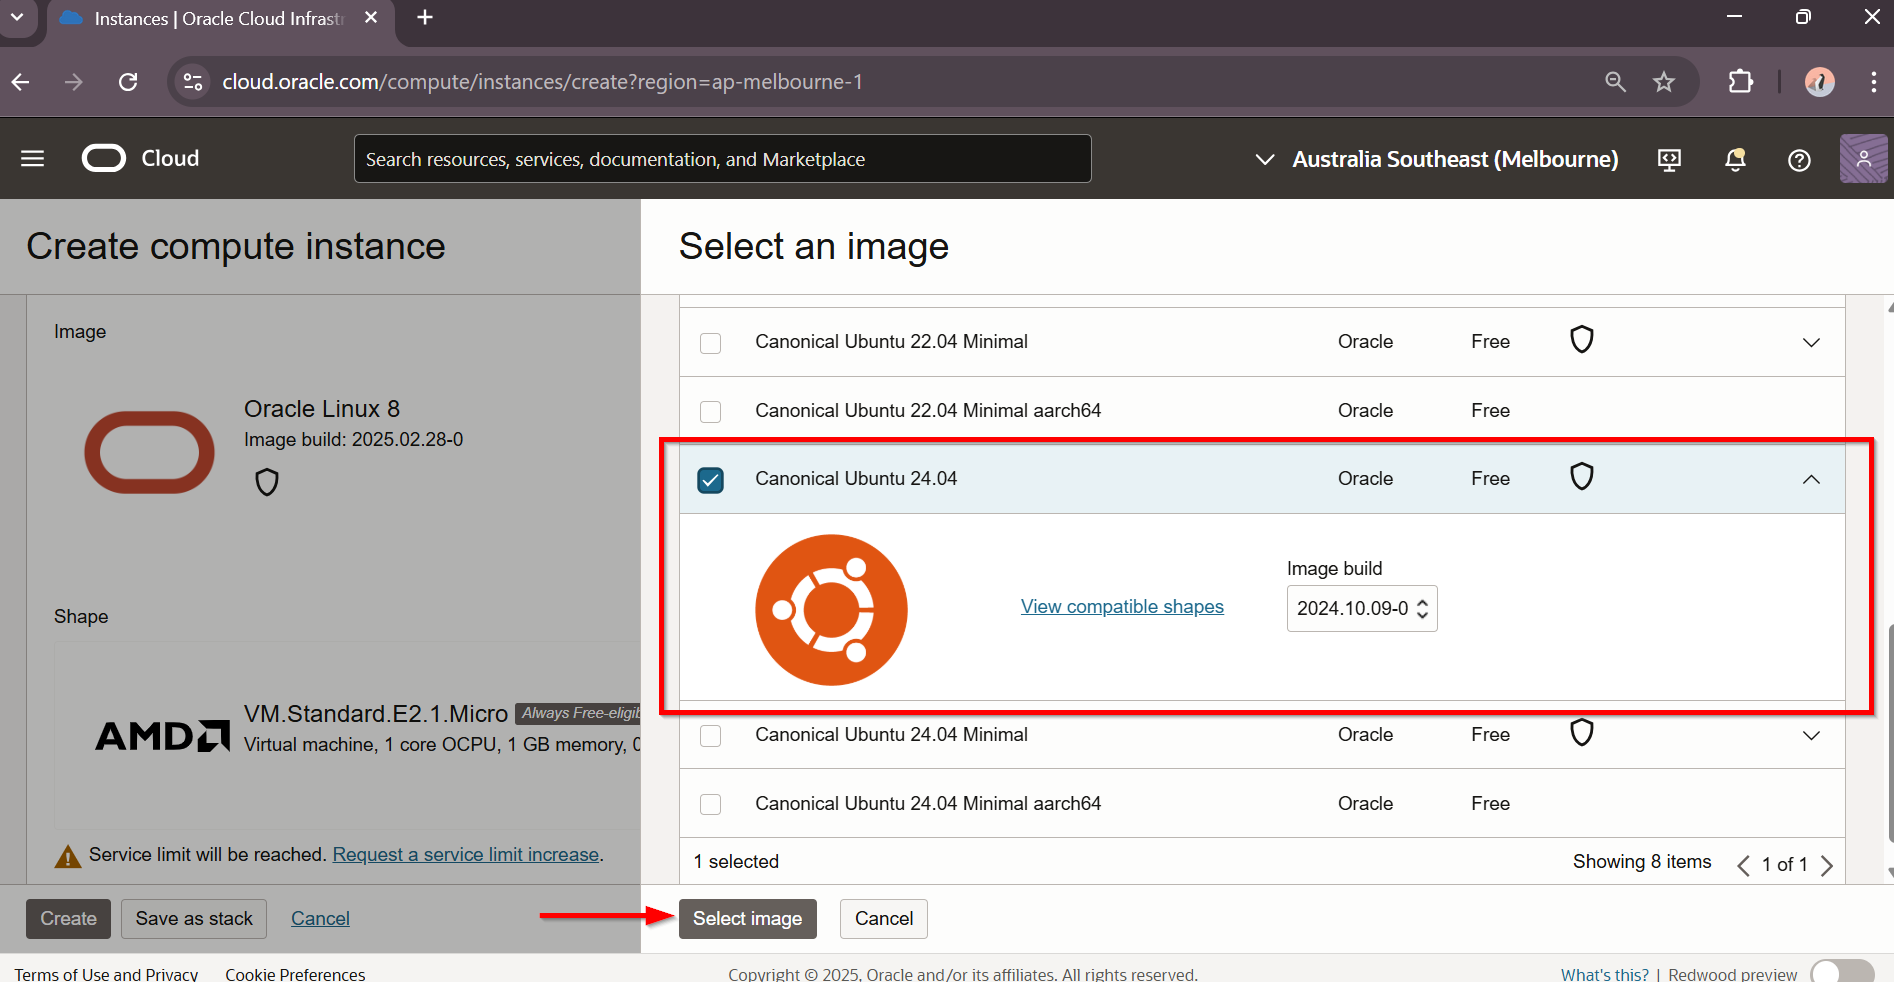Uncheck the Canonical Ubuntu 24.04 checkbox
Screen dimensions: 1894x982
(x=710, y=480)
